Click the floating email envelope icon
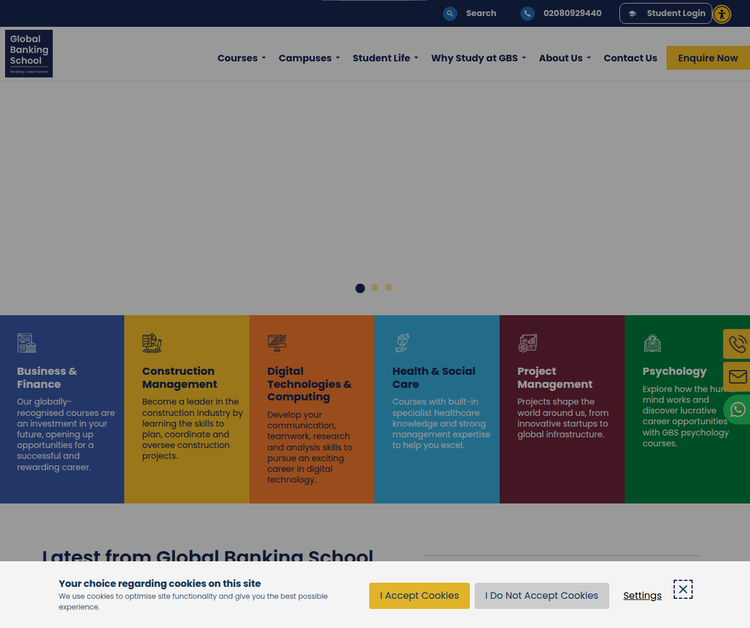 (x=737, y=377)
